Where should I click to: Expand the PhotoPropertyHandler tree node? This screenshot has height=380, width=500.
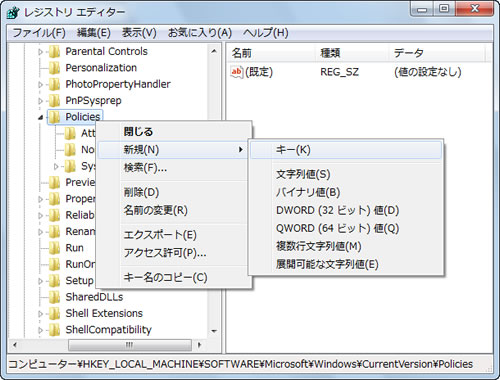[41, 85]
